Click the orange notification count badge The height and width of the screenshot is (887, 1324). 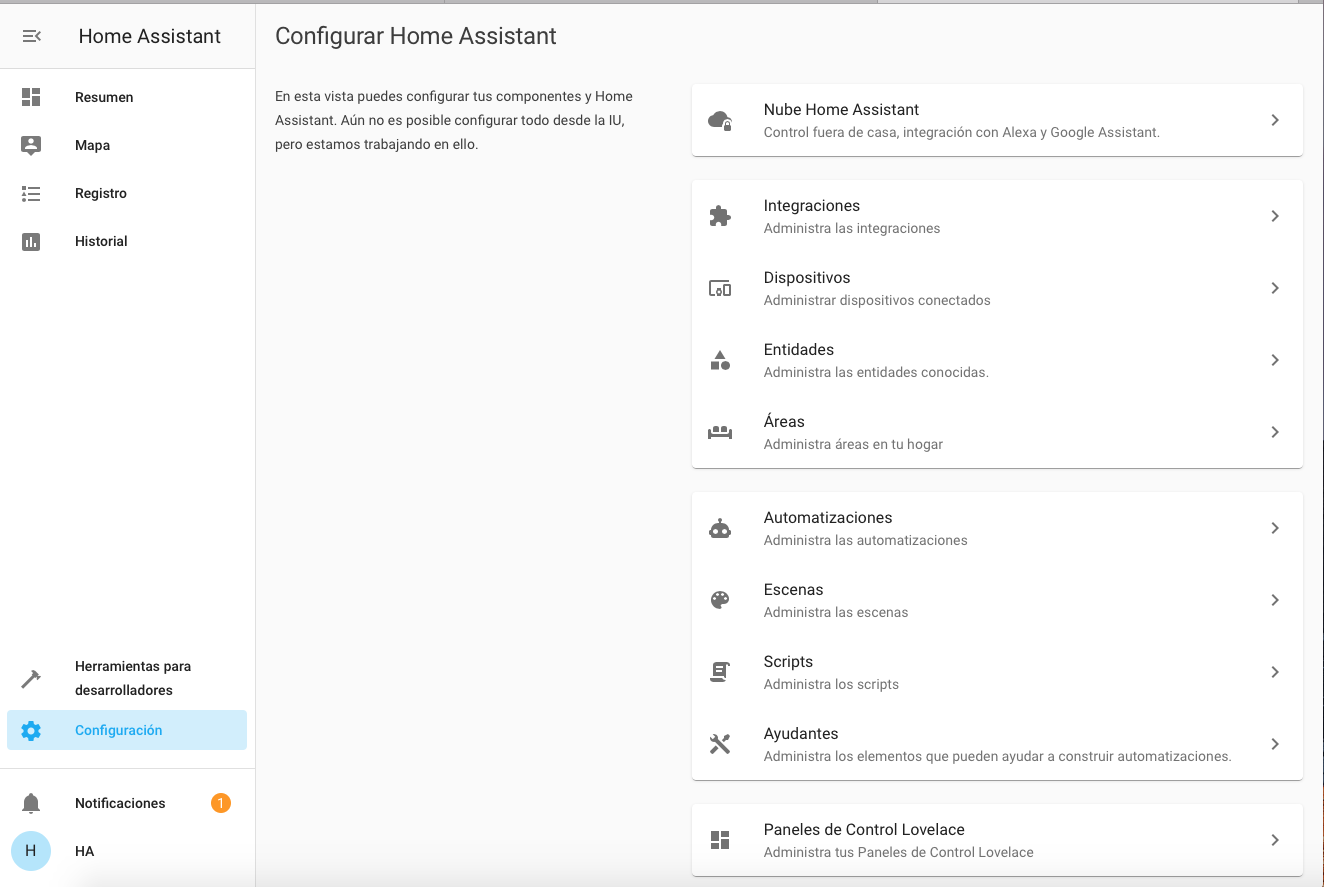(221, 803)
